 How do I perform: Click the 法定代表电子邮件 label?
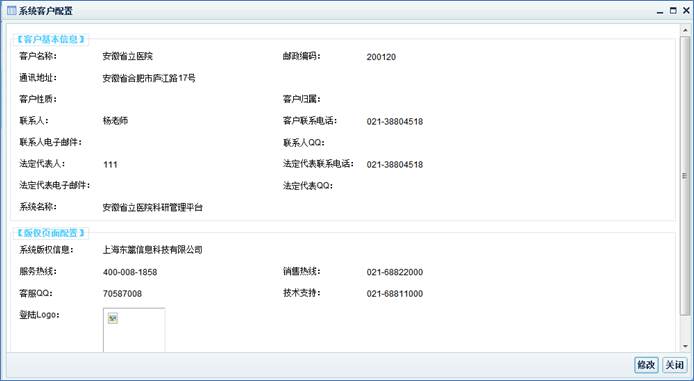pyautogui.click(x=55, y=185)
